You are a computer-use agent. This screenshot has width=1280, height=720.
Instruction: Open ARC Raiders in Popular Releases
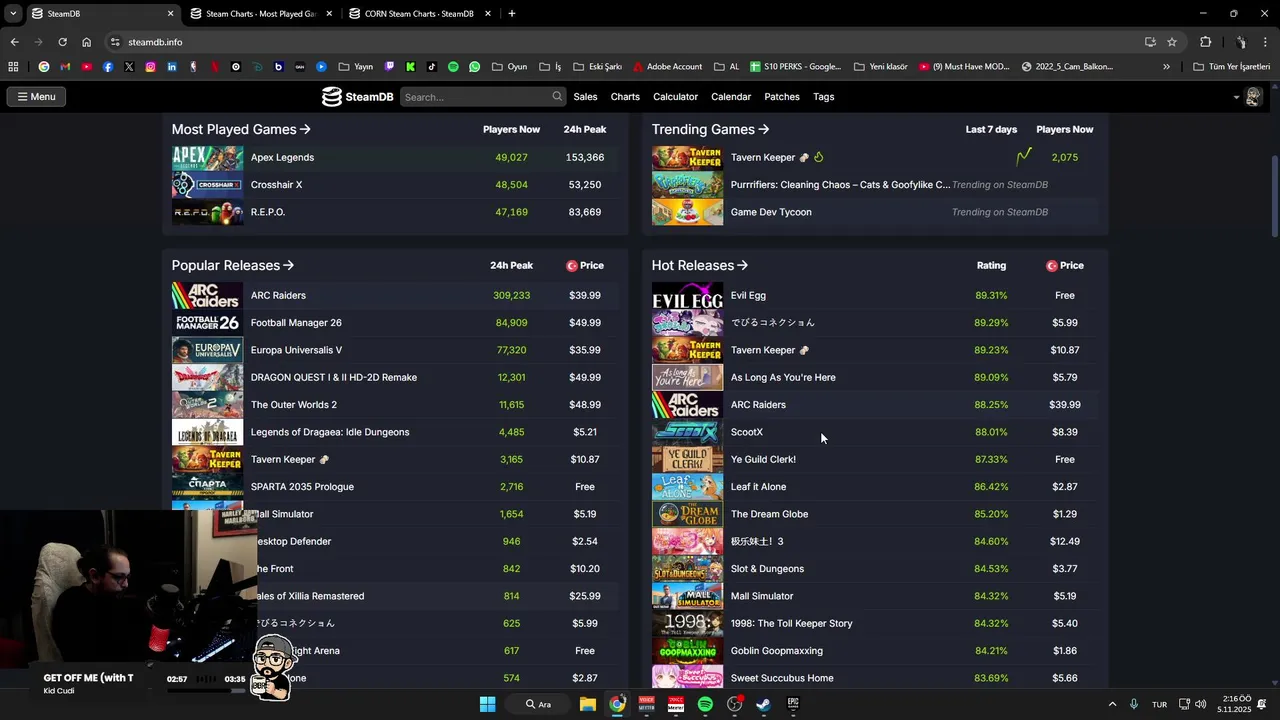pyautogui.click(x=278, y=295)
